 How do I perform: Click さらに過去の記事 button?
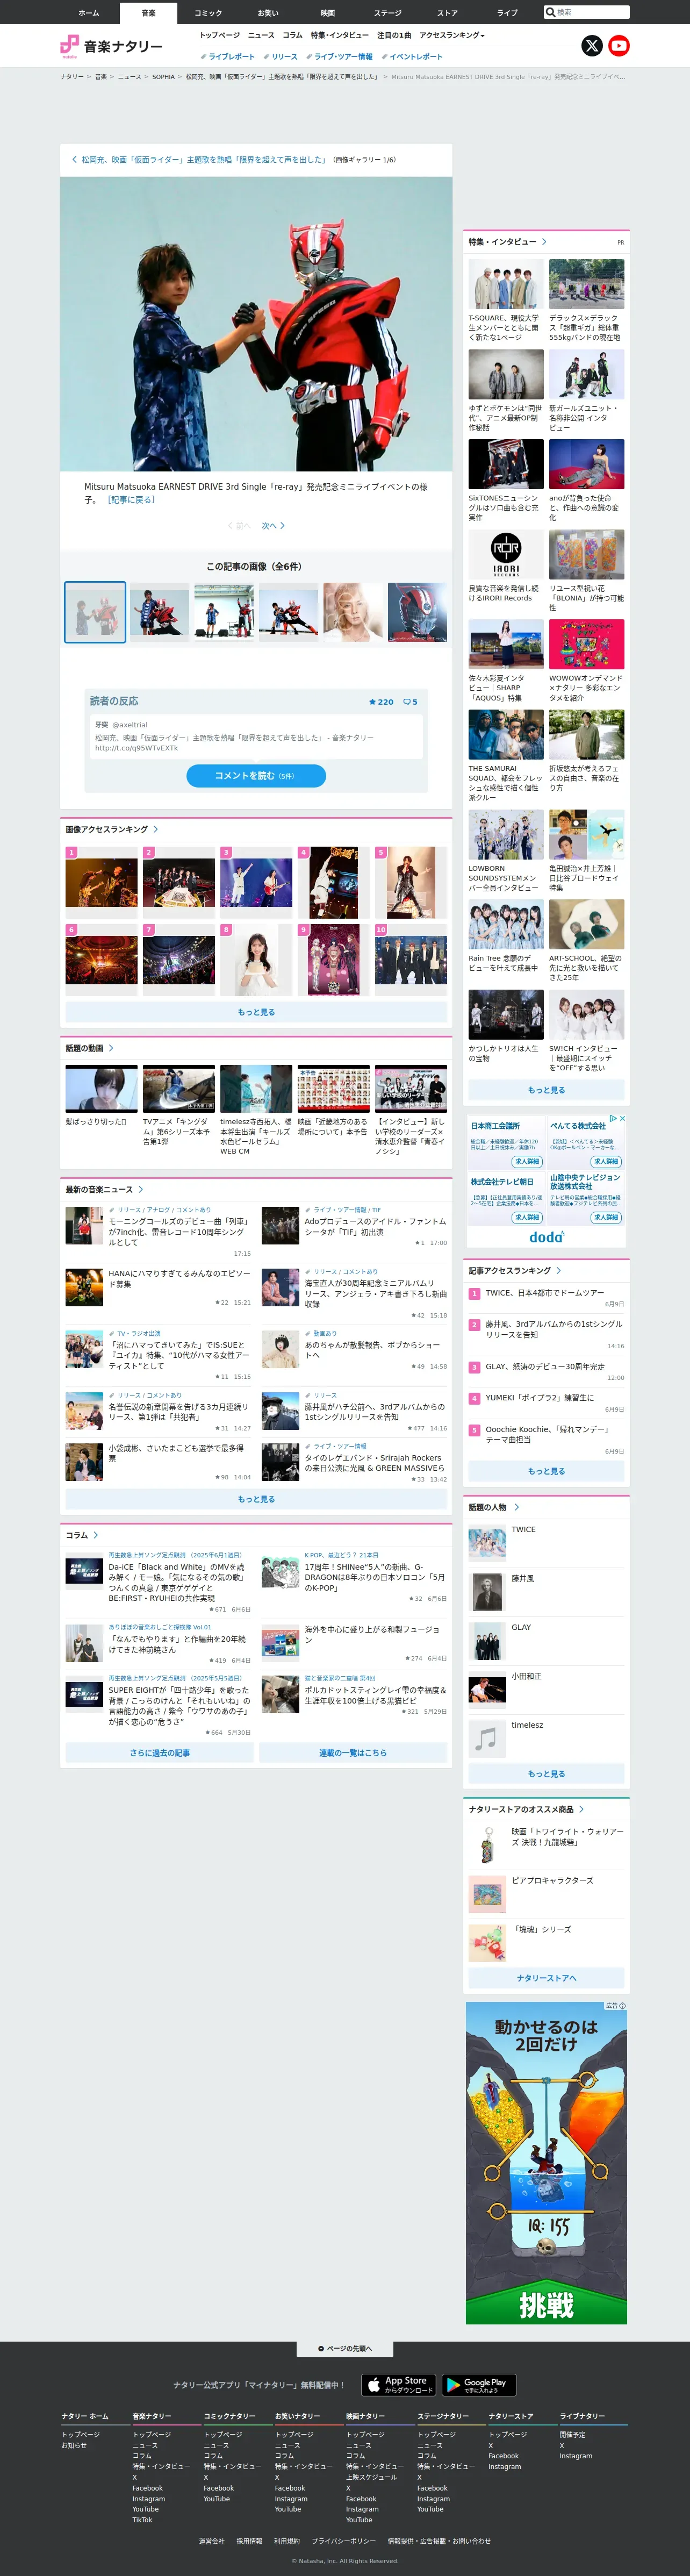click(x=160, y=1753)
